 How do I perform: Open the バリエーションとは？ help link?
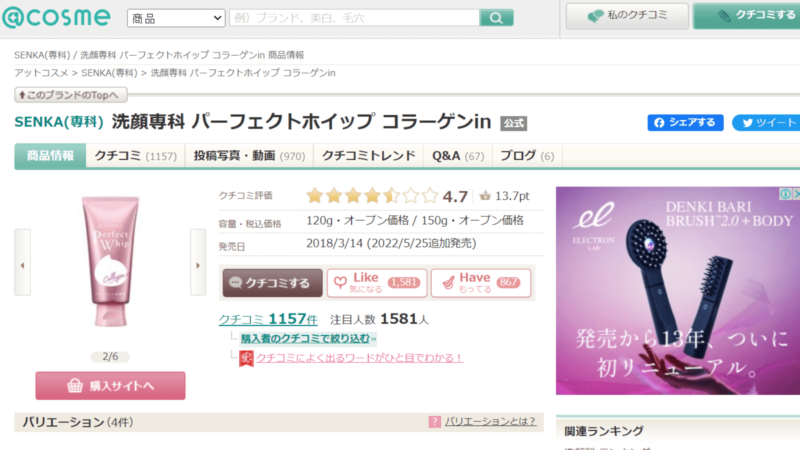490,421
